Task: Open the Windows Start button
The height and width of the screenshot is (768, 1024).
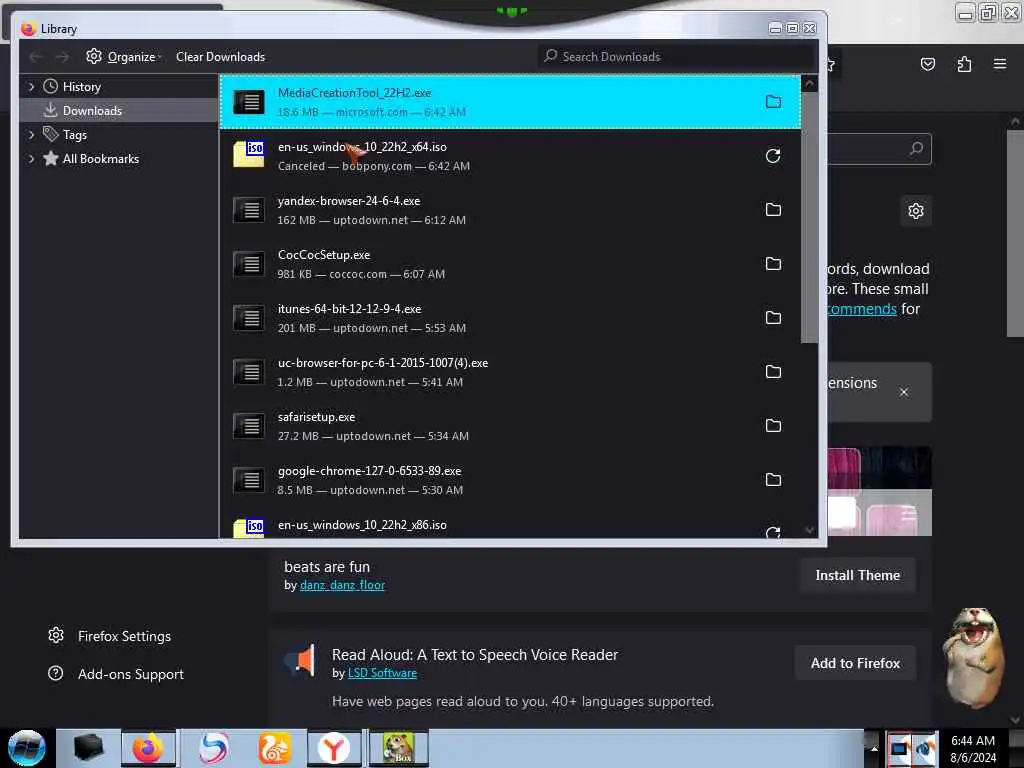Action: (x=26, y=748)
